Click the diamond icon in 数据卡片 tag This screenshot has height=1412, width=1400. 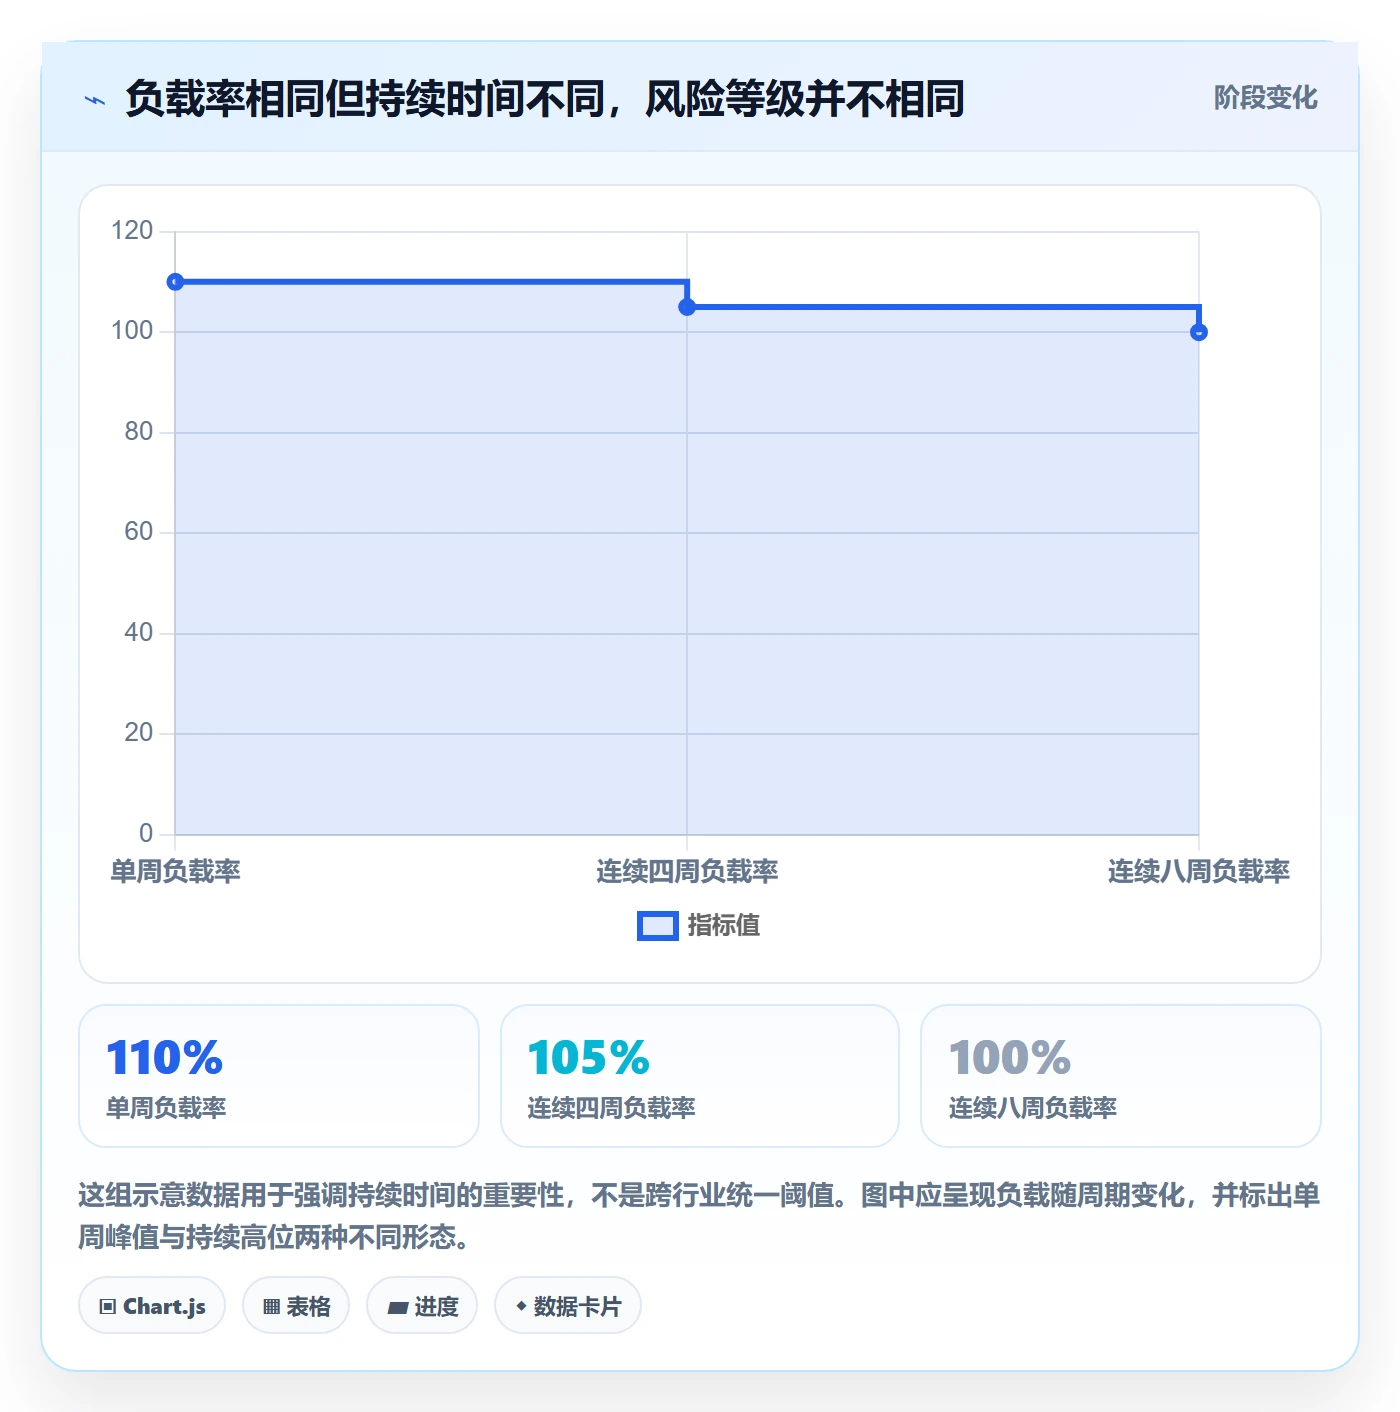[x=521, y=1305]
